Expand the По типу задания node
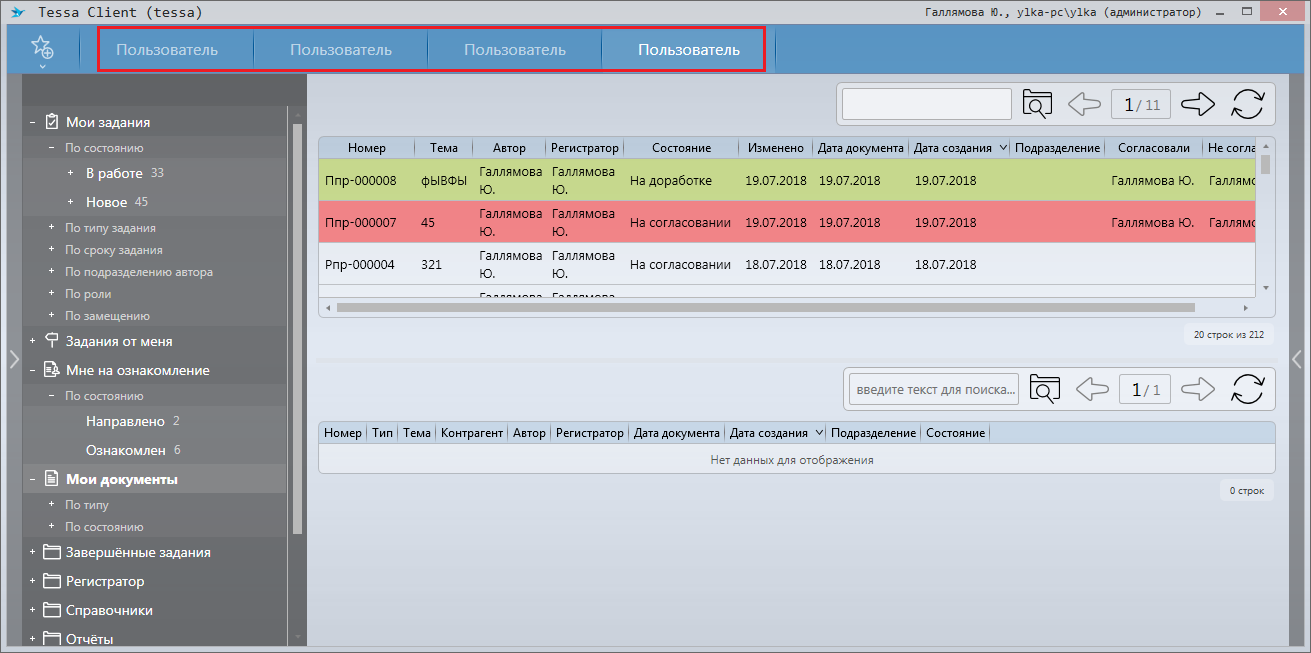Viewport: 1311px width, 653px height. click(51, 228)
